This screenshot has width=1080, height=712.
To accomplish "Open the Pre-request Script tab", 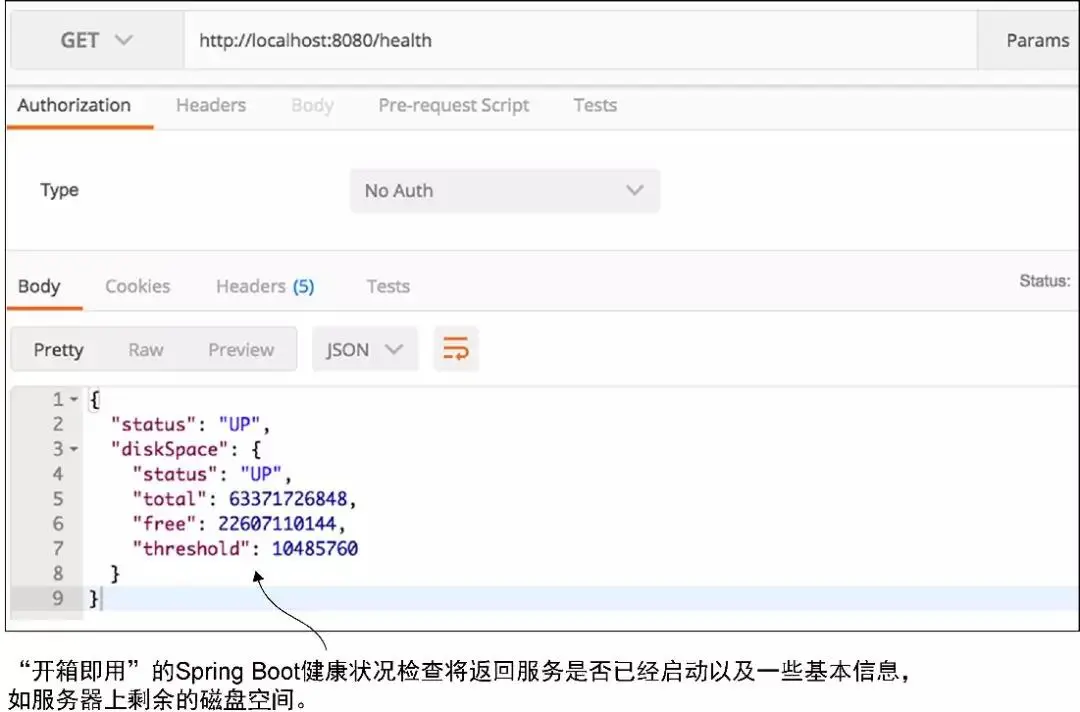I will point(454,105).
